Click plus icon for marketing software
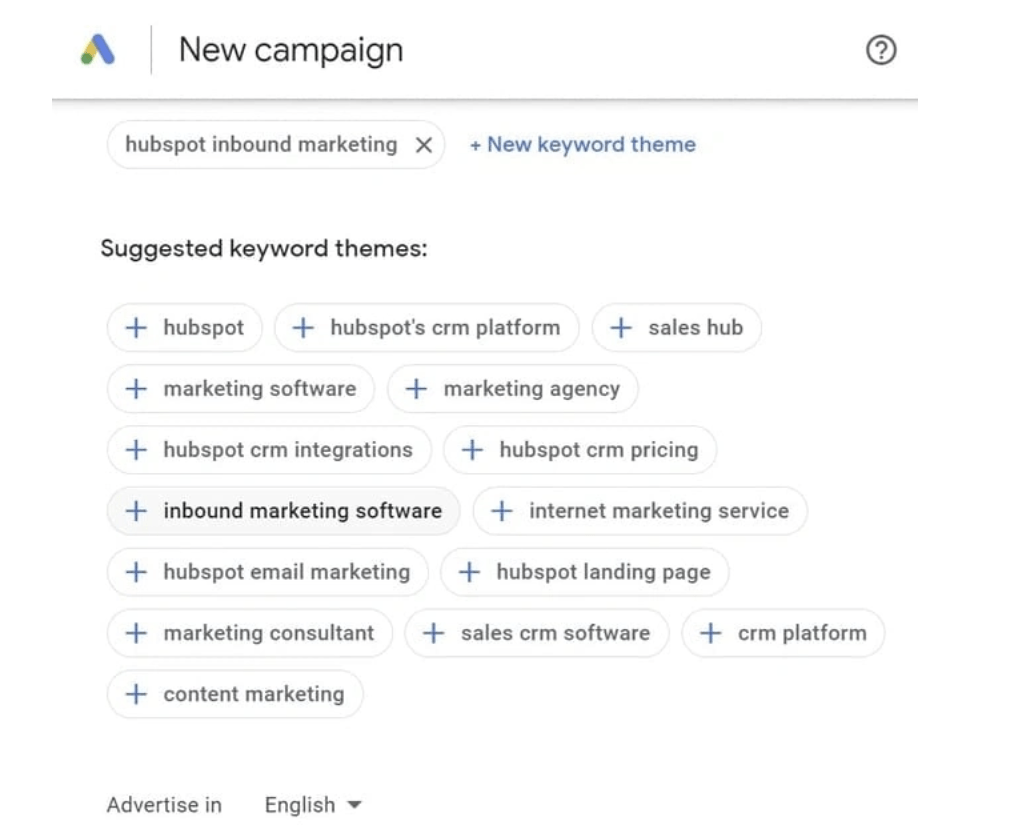 coord(136,388)
